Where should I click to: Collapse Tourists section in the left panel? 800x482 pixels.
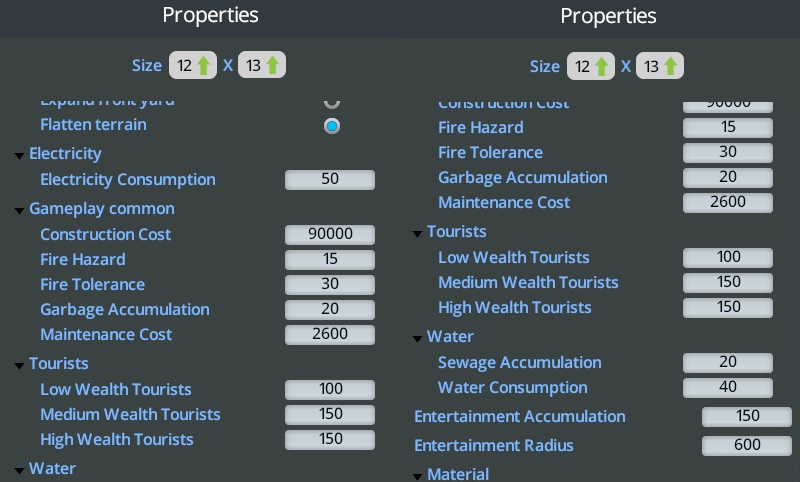click(20, 365)
